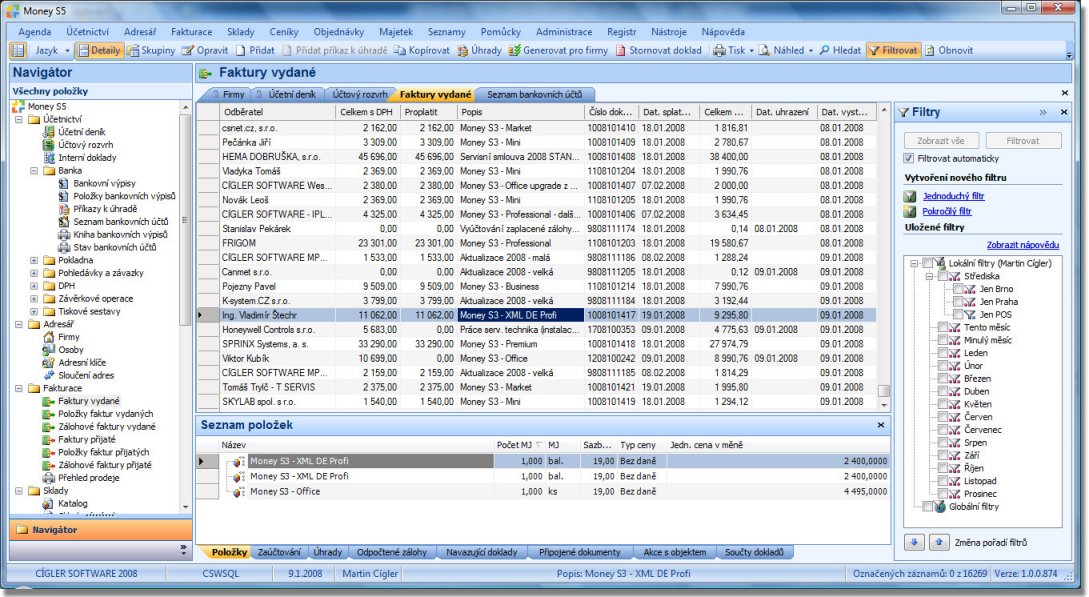Open the Sklady menu

point(240,31)
